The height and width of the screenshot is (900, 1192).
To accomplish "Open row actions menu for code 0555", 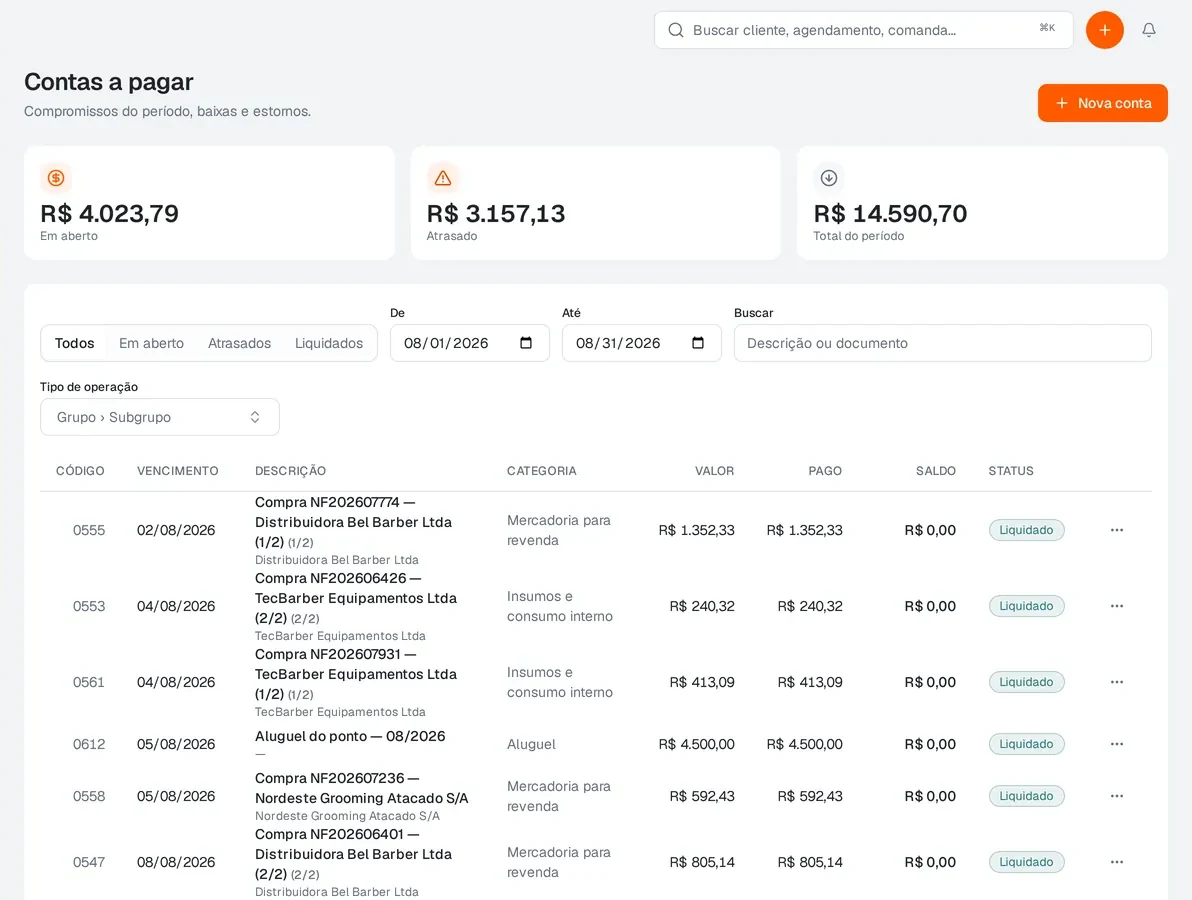I will pyautogui.click(x=1116, y=530).
